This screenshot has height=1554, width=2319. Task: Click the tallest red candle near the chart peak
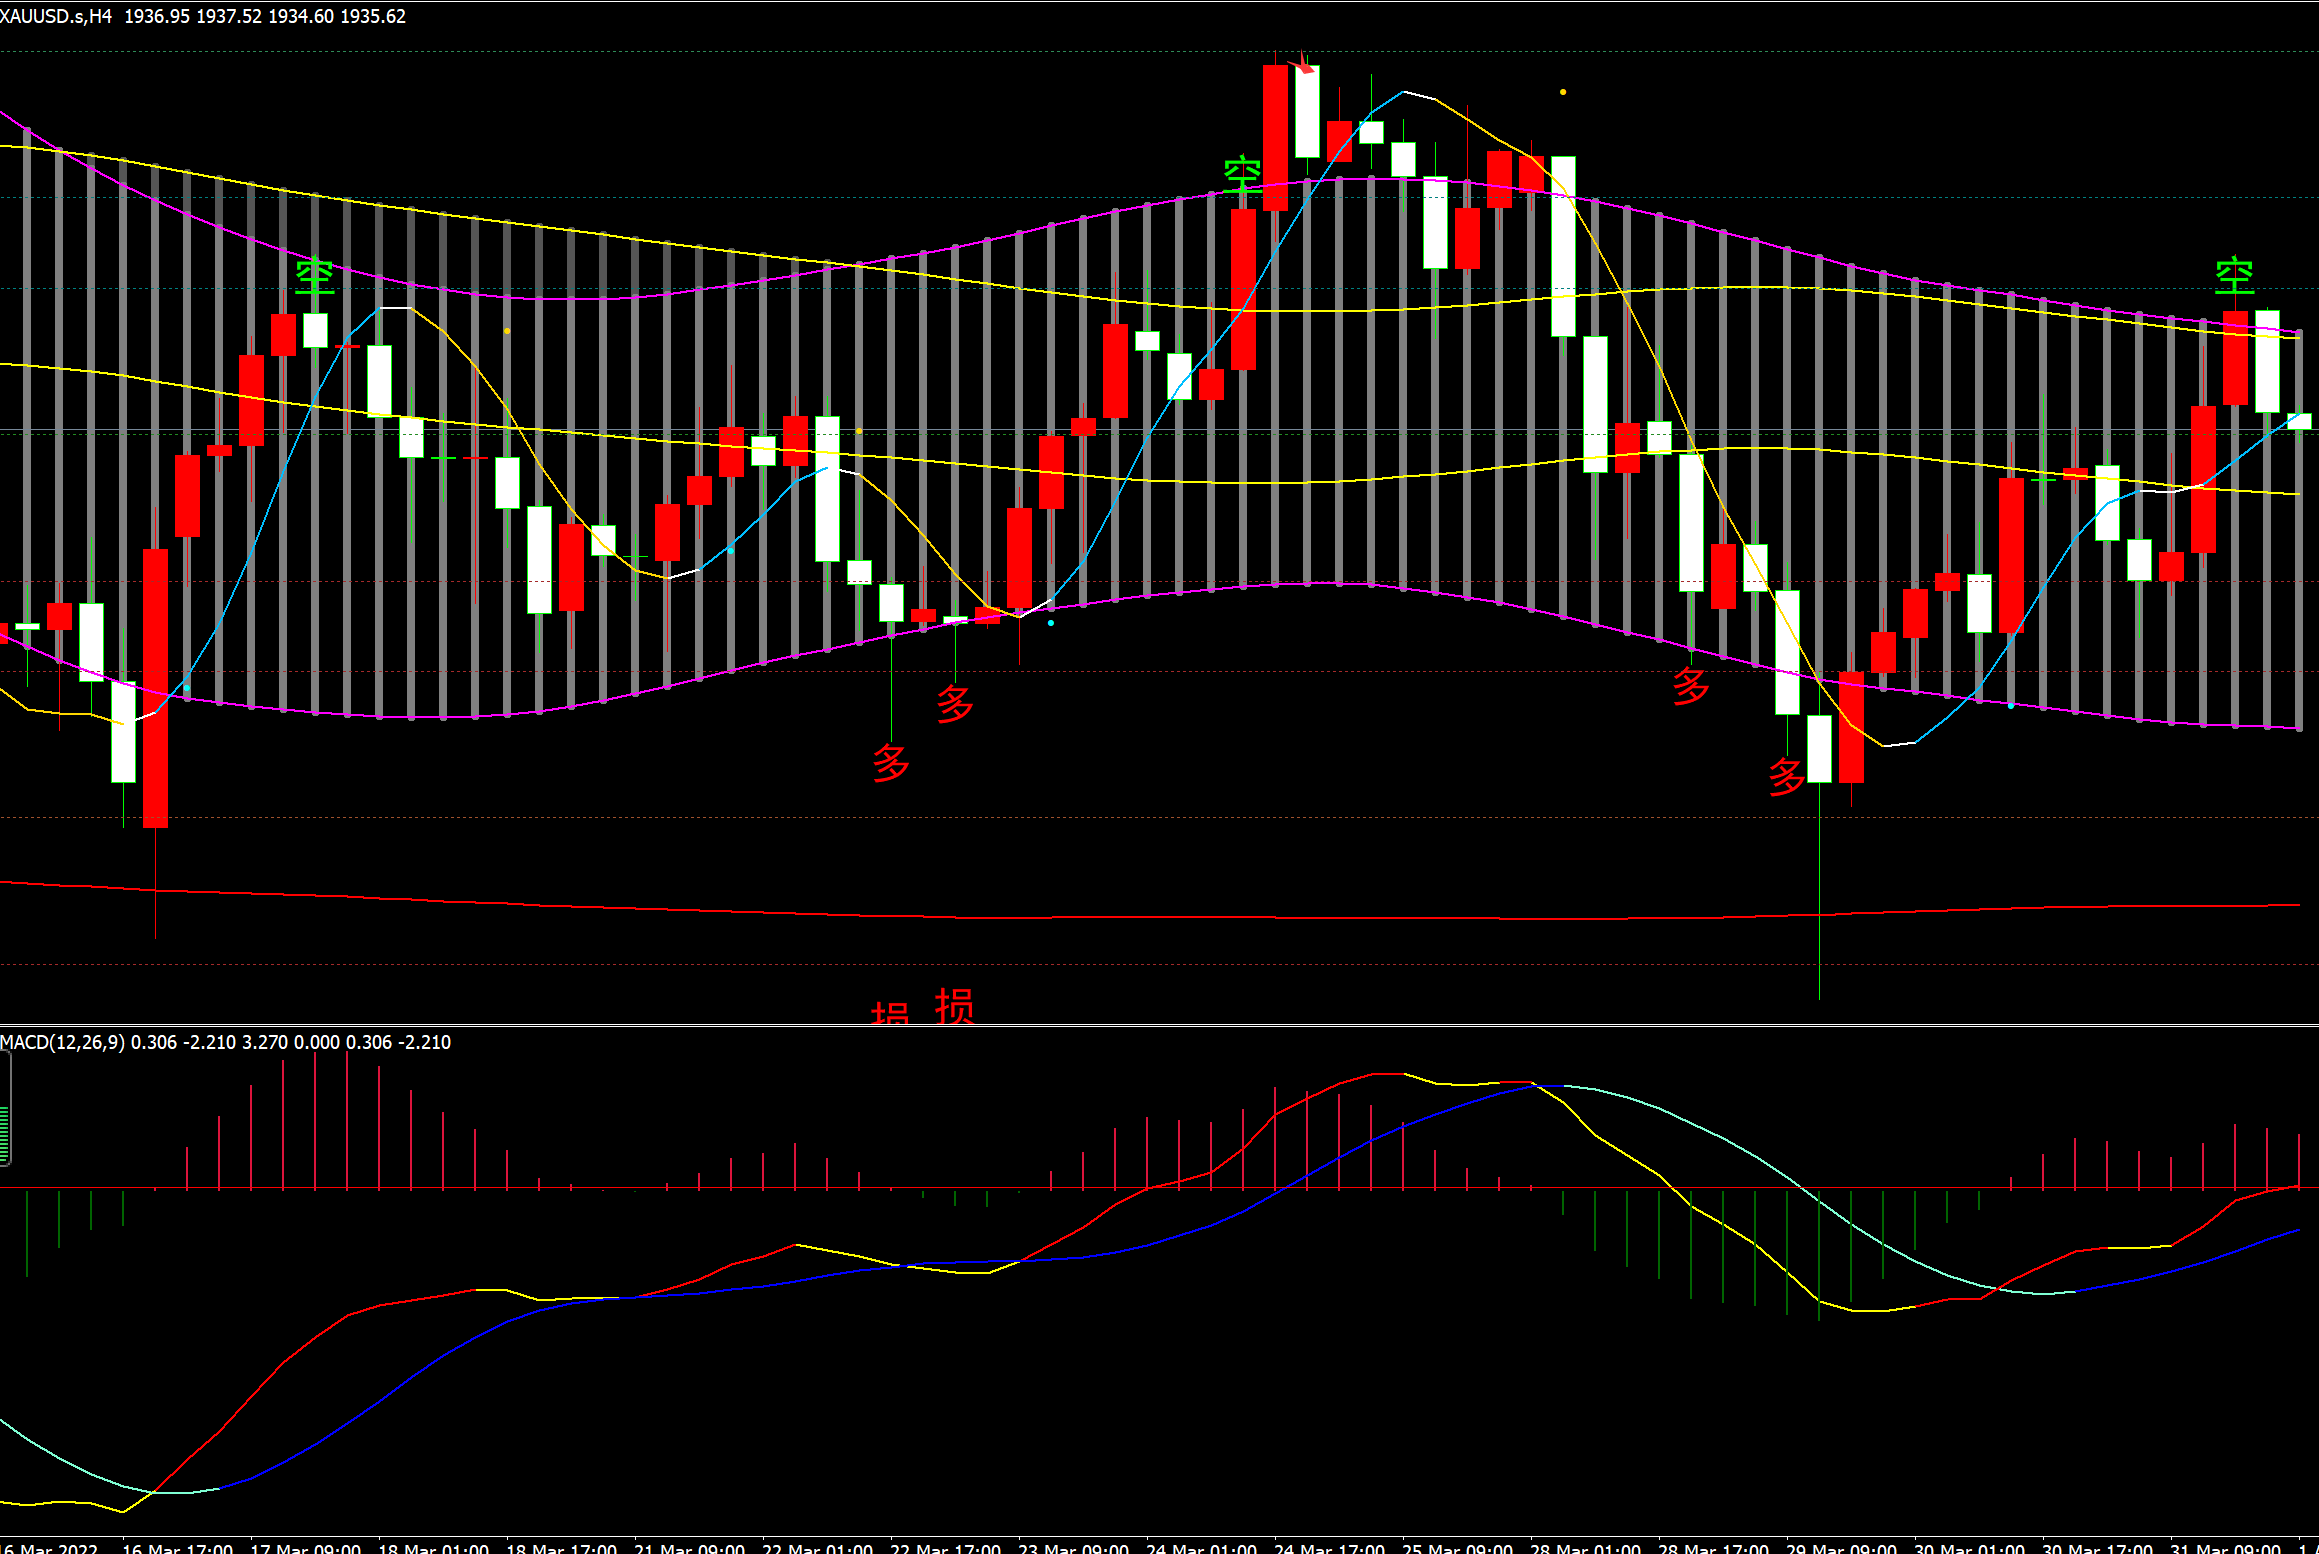(1275, 138)
